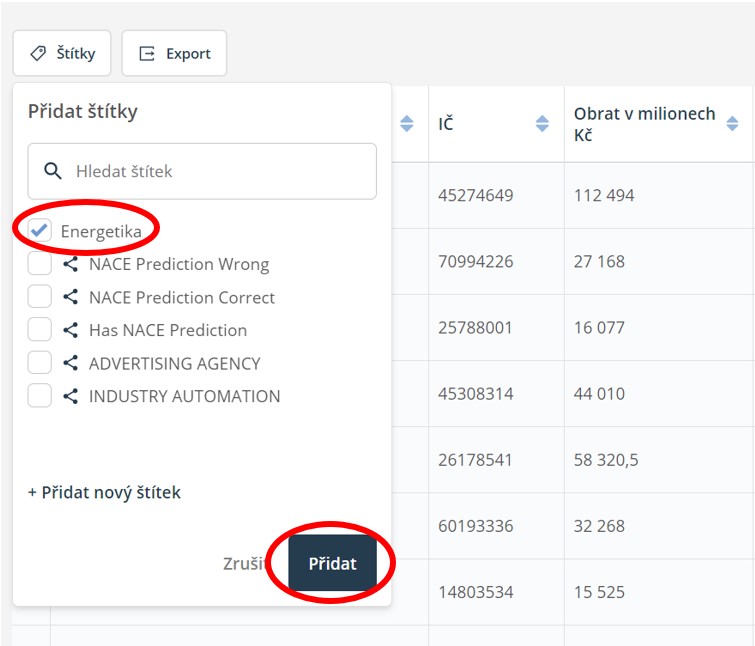Select IČ cell 45274649

(476, 195)
